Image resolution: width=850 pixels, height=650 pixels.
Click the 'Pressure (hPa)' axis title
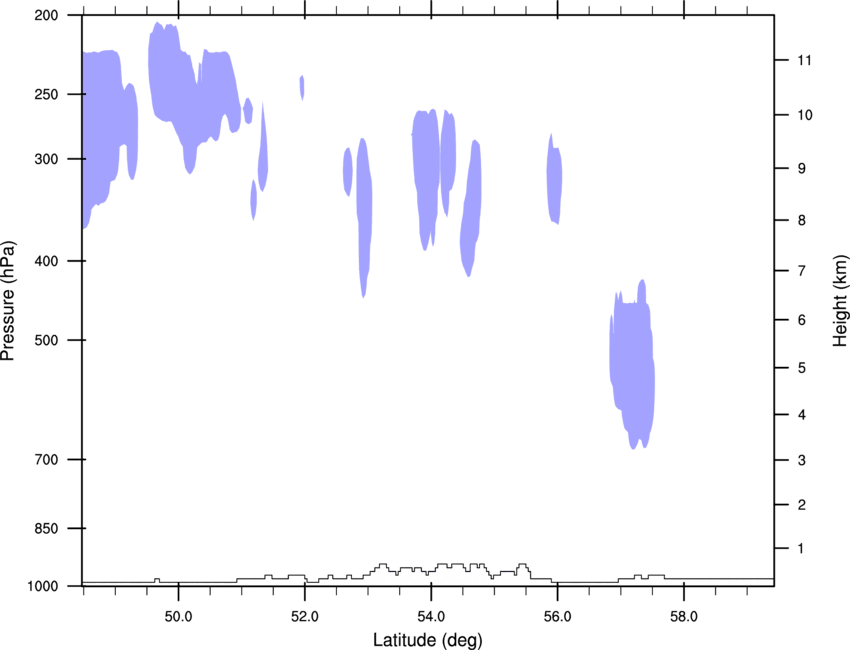tap(8, 301)
